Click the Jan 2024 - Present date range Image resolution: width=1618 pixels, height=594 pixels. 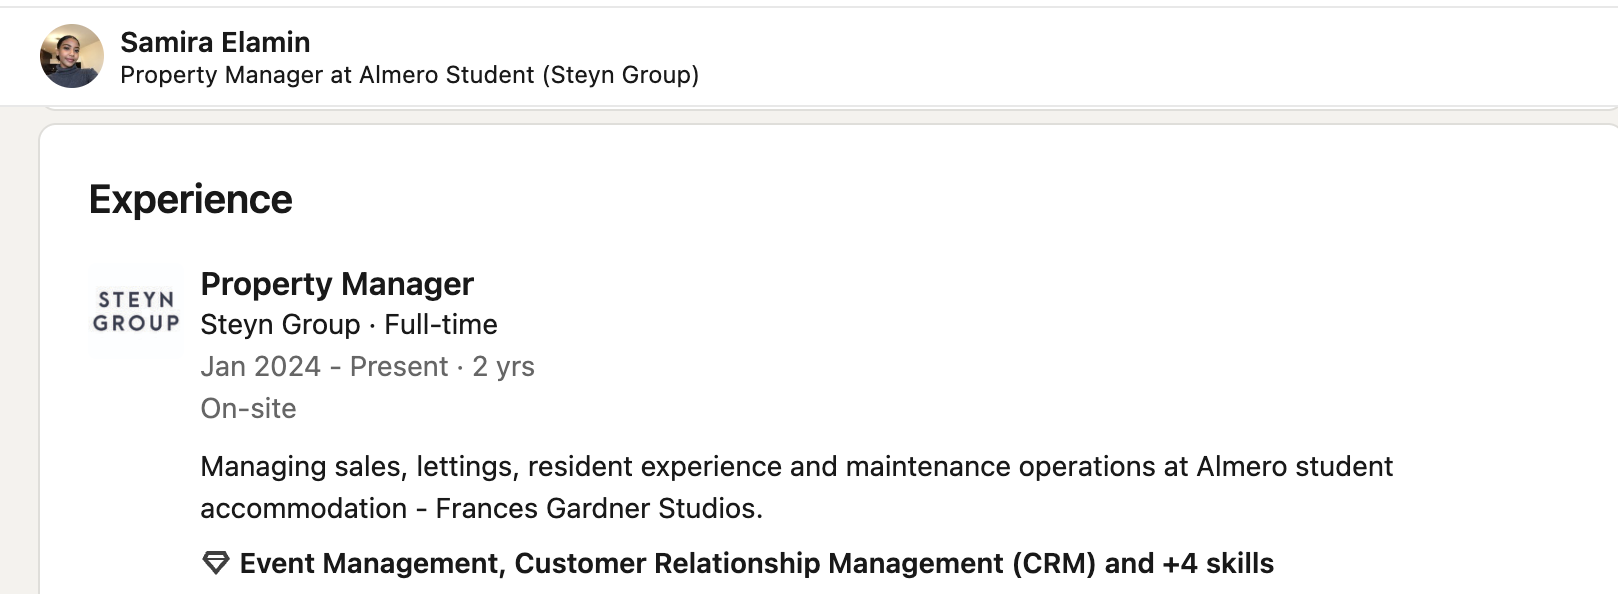point(367,367)
